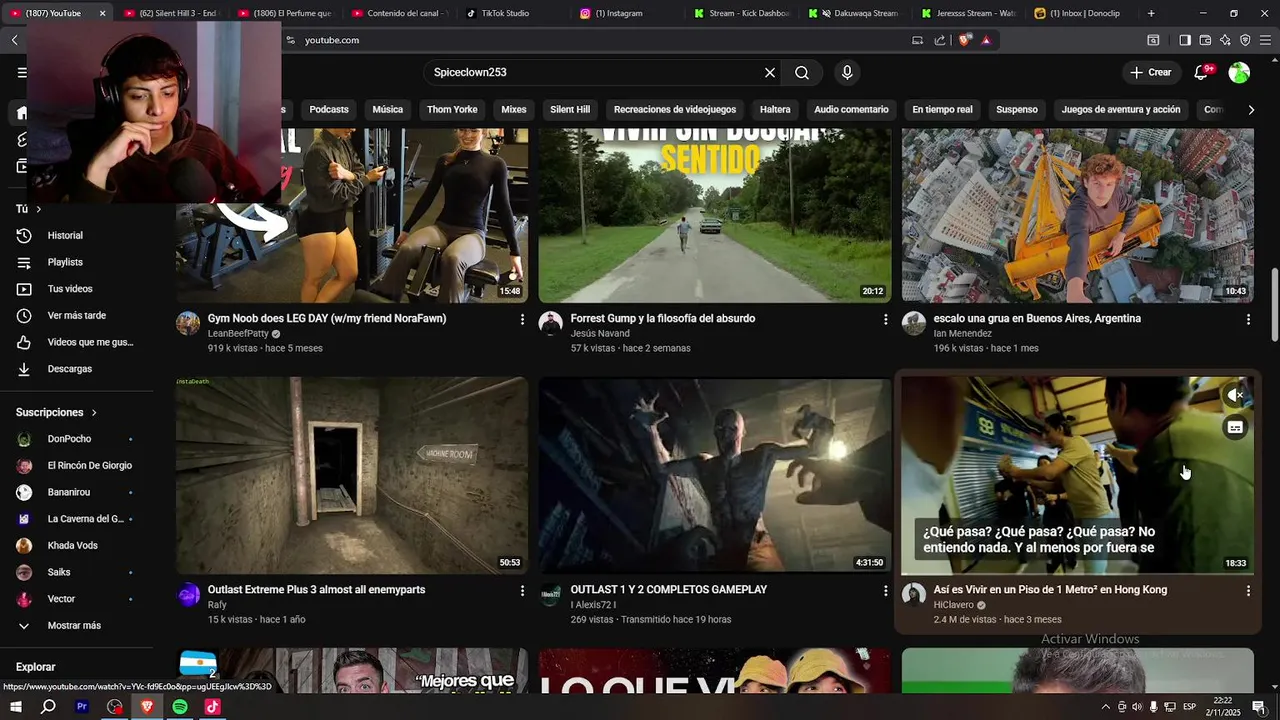Viewport: 1280px width, 720px height.
Task: Focus the YouTube search field
Action: (595, 72)
